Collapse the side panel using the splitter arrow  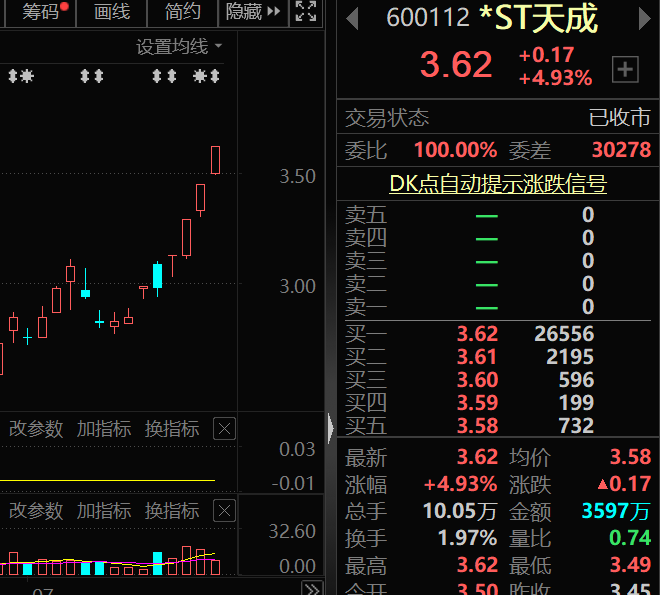[332, 429]
